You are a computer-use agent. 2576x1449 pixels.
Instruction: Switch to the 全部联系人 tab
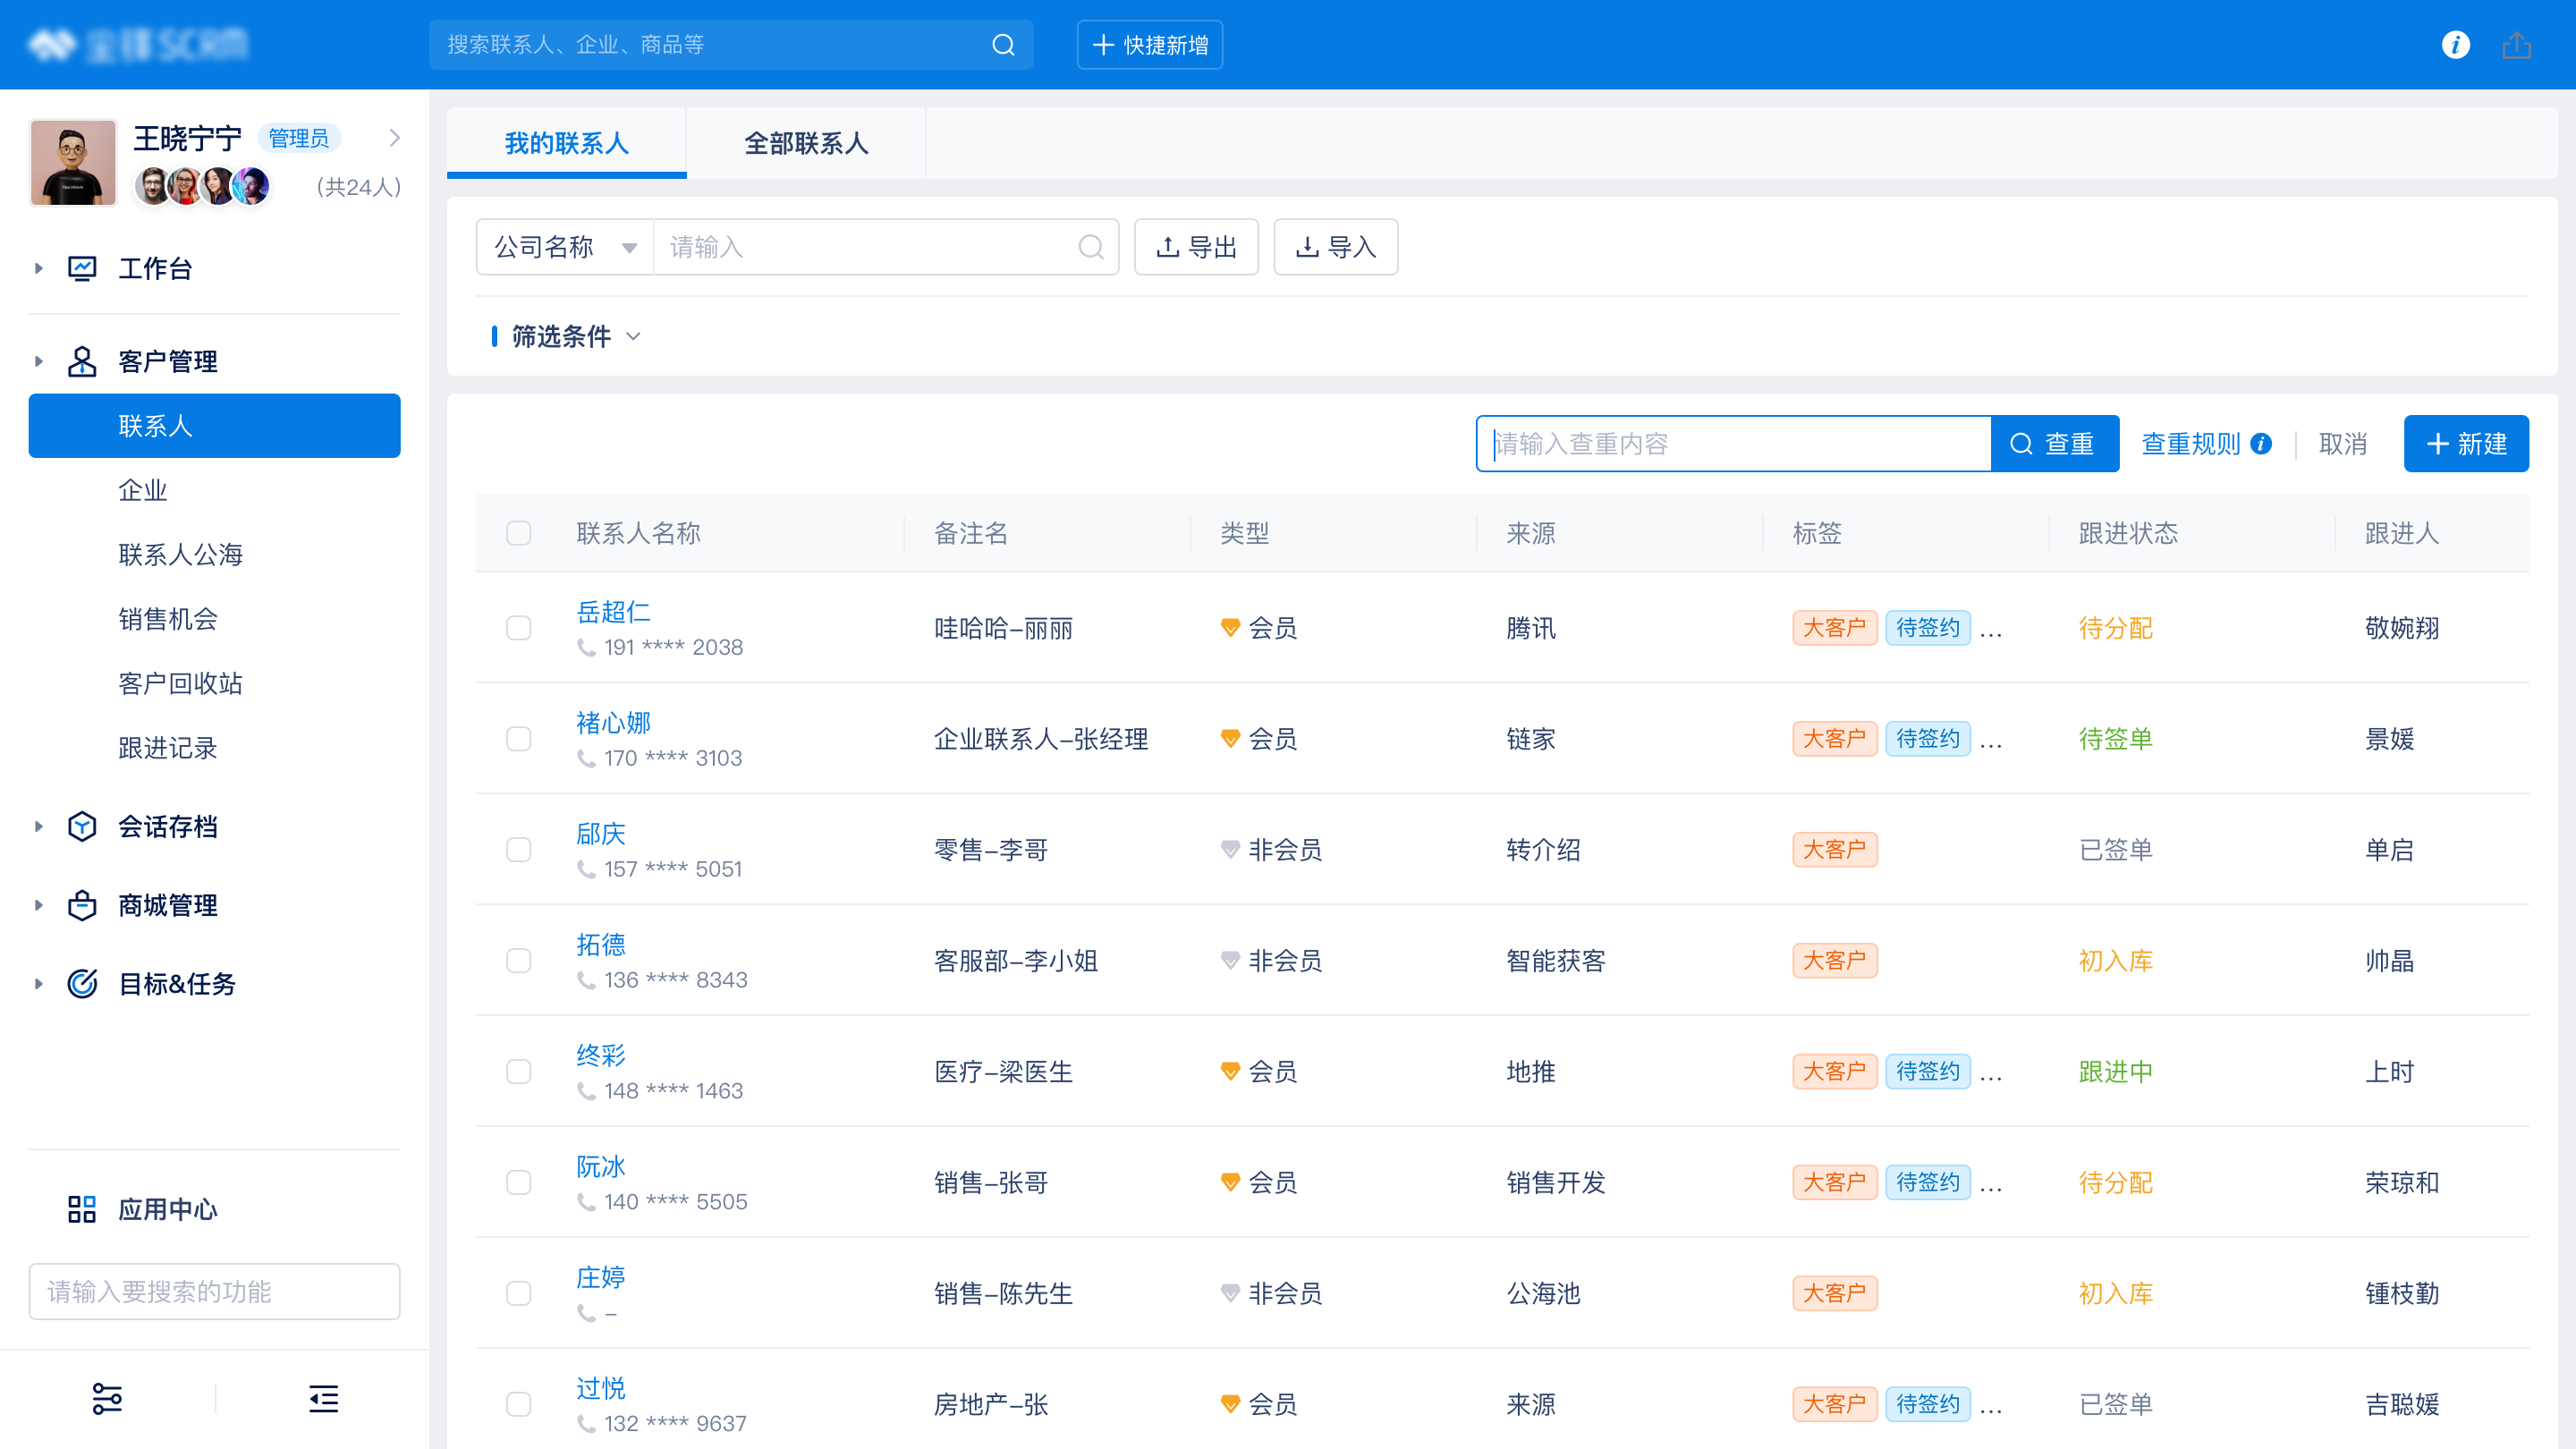(x=805, y=143)
